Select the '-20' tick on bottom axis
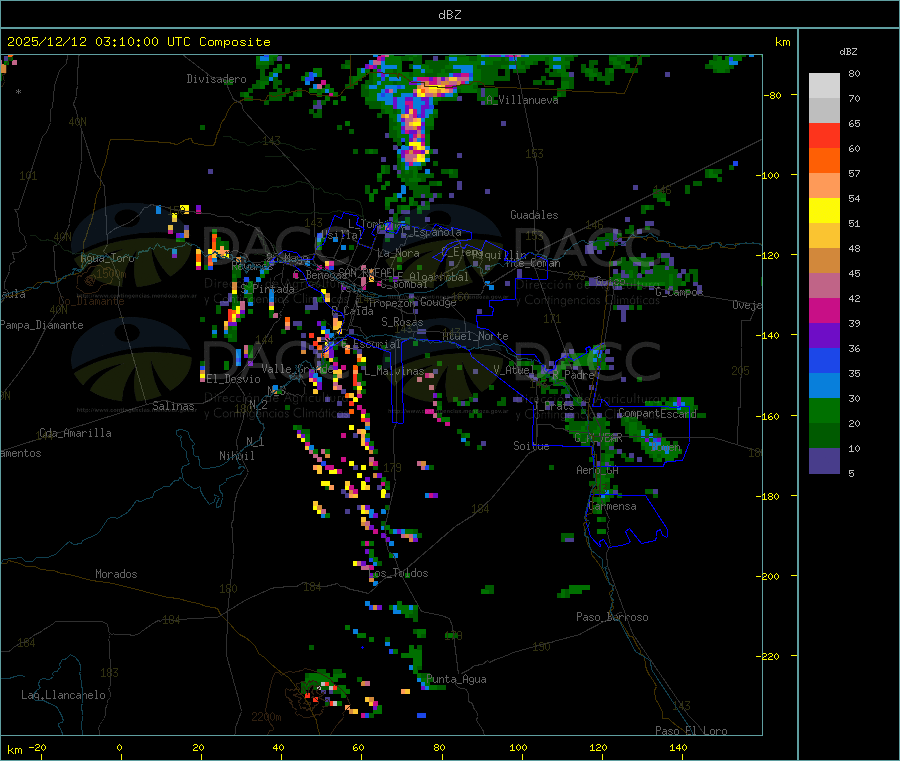The image size is (900, 761). click(37, 747)
